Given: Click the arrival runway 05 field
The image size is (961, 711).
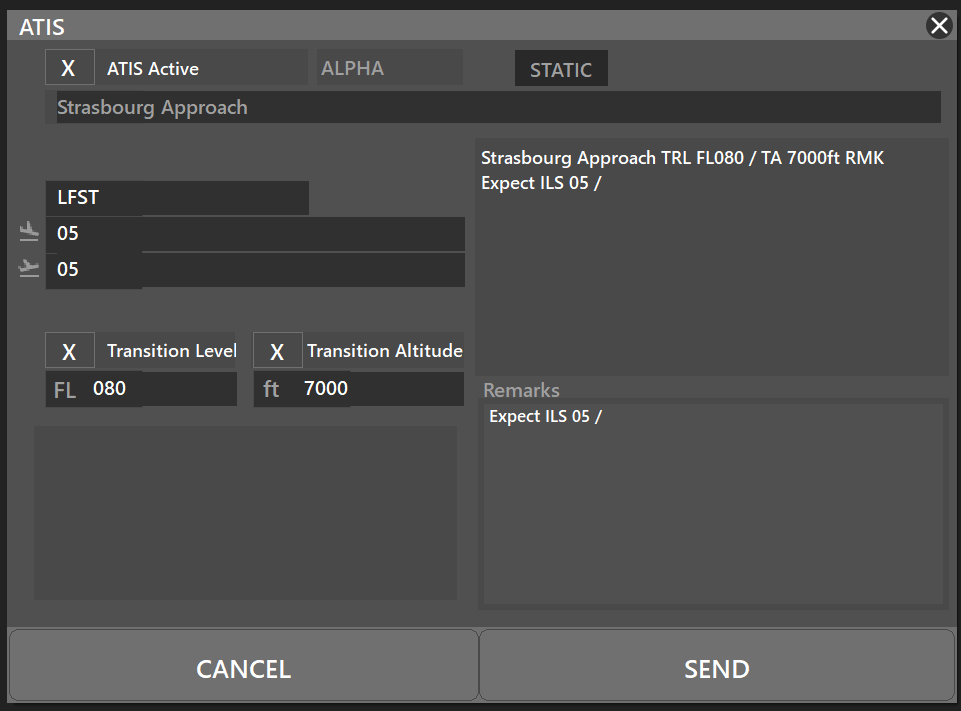Looking at the screenshot, I should point(255,234).
